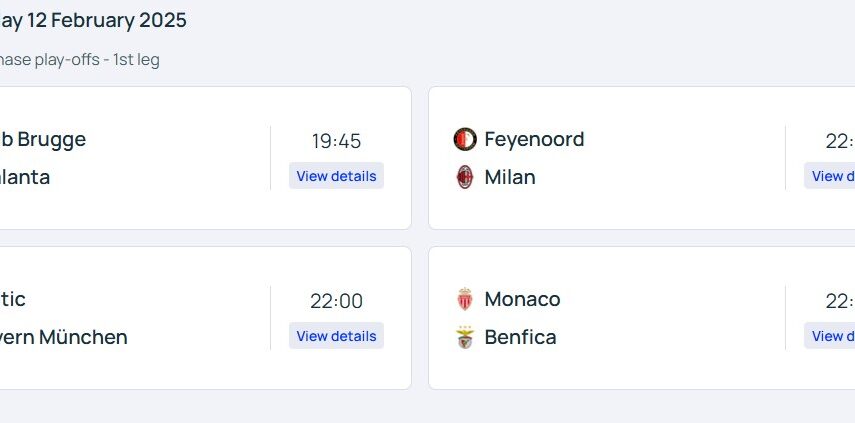Click the Feyenoord club crest
Viewport: 855px width, 423px height.
[465, 139]
